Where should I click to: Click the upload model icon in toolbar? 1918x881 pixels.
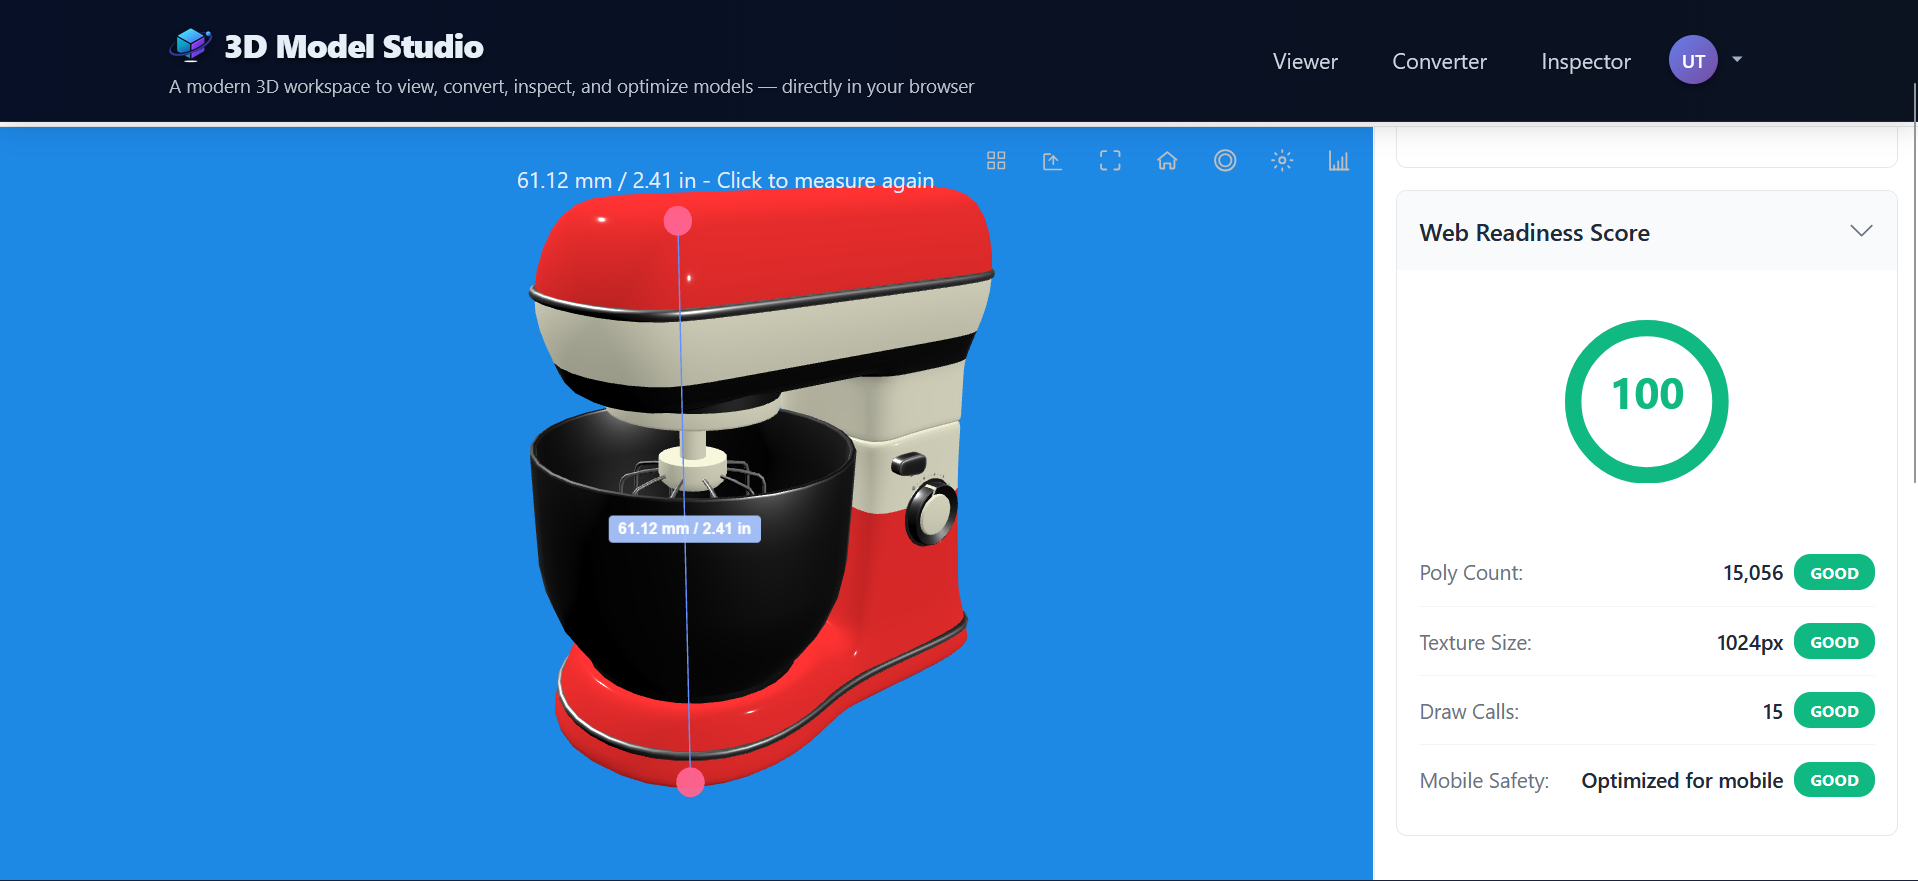click(1052, 161)
